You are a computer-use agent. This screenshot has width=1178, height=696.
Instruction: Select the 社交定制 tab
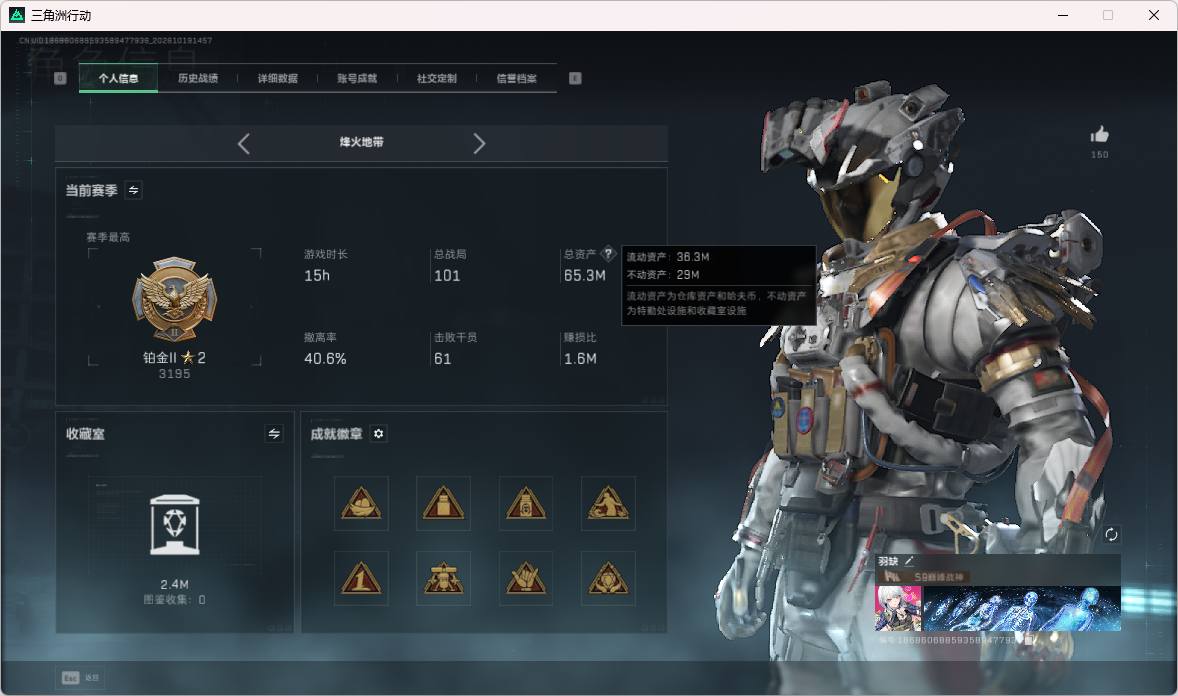pos(436,78)
